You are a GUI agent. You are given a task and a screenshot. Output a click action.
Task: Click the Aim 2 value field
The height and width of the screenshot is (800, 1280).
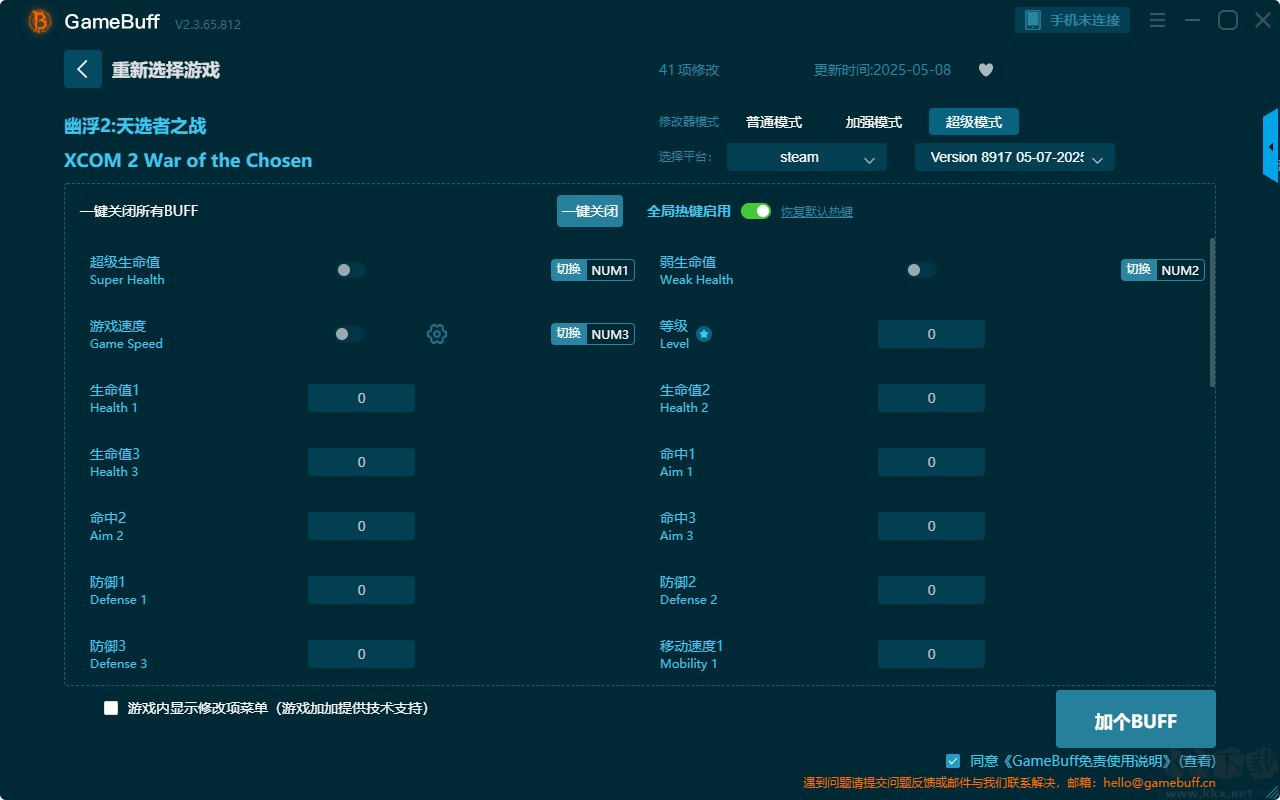coord(361,526)
